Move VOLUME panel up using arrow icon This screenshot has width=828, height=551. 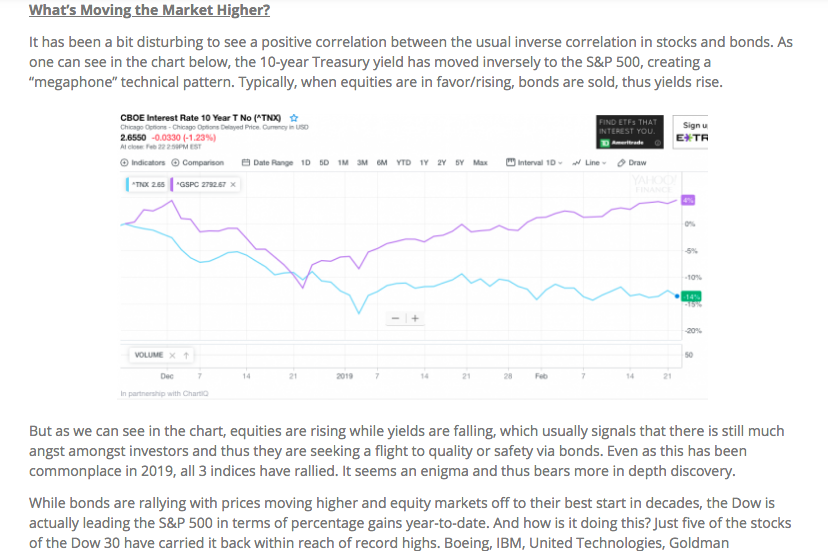[185, 355]
